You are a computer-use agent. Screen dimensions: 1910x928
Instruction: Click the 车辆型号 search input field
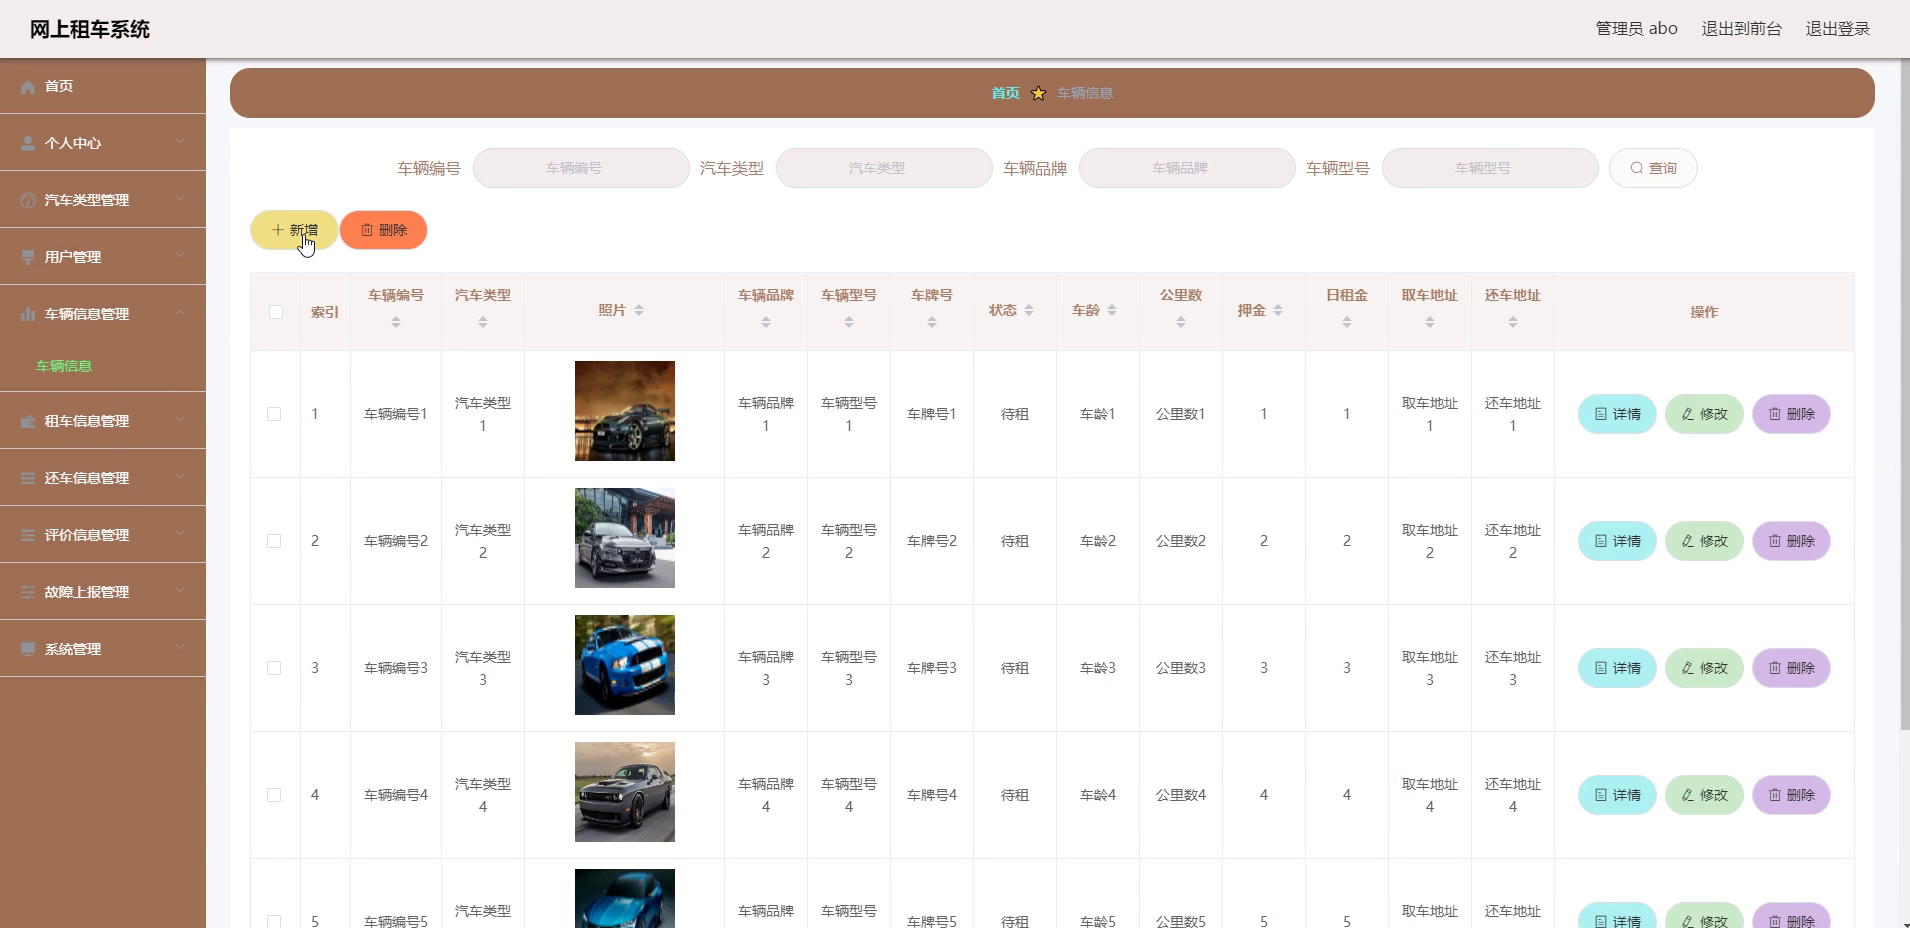1490,168
